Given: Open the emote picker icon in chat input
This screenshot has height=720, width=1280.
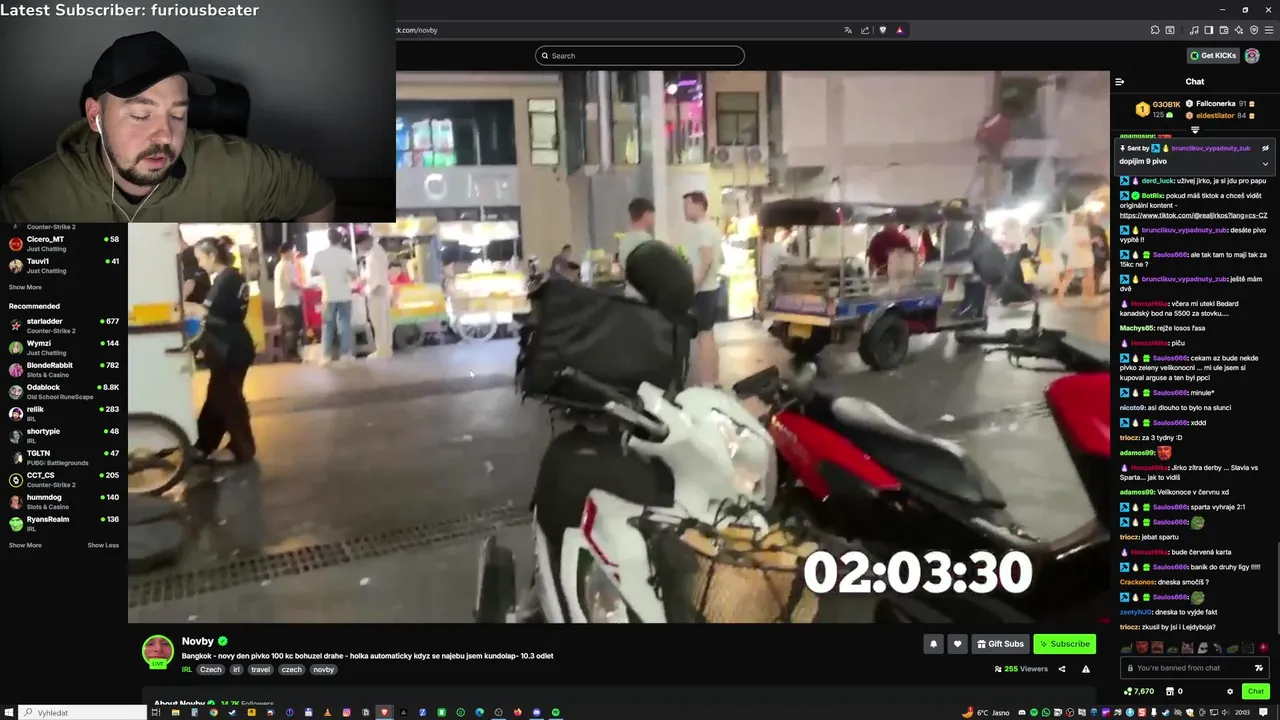Looking at the screenshot, I should click(1259, 668).
